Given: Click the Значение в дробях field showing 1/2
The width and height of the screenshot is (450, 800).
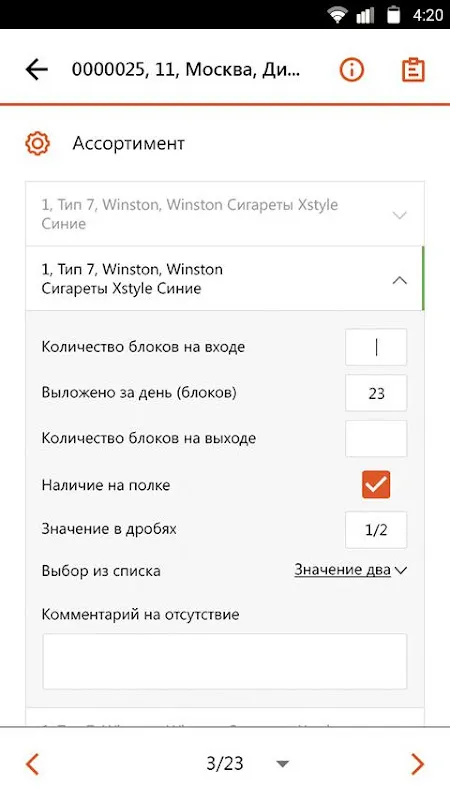Looking at the screenshot, I should 376,530.
